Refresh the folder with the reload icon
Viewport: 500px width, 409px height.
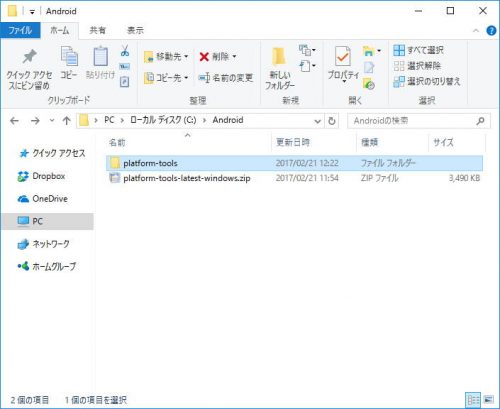(332, 121)
